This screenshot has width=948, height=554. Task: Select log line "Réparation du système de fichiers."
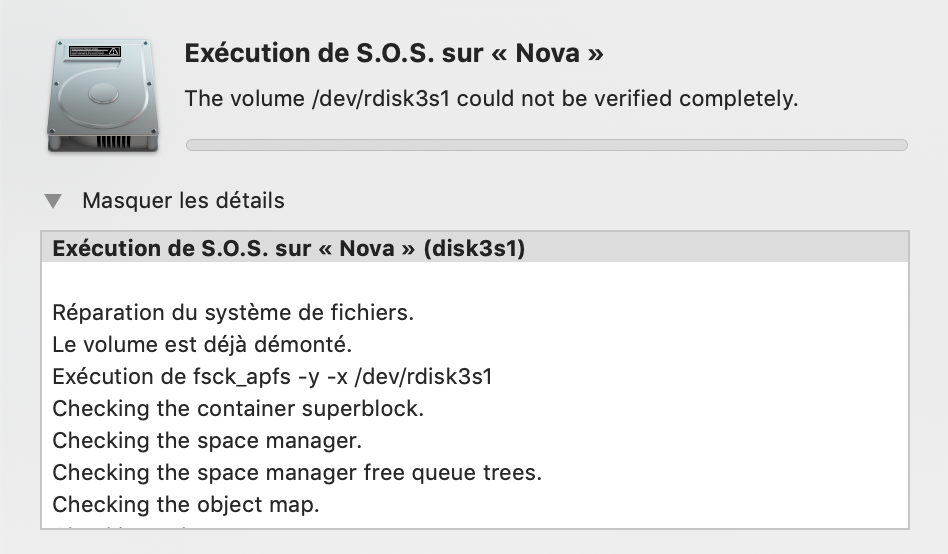(x=232, y=312)
